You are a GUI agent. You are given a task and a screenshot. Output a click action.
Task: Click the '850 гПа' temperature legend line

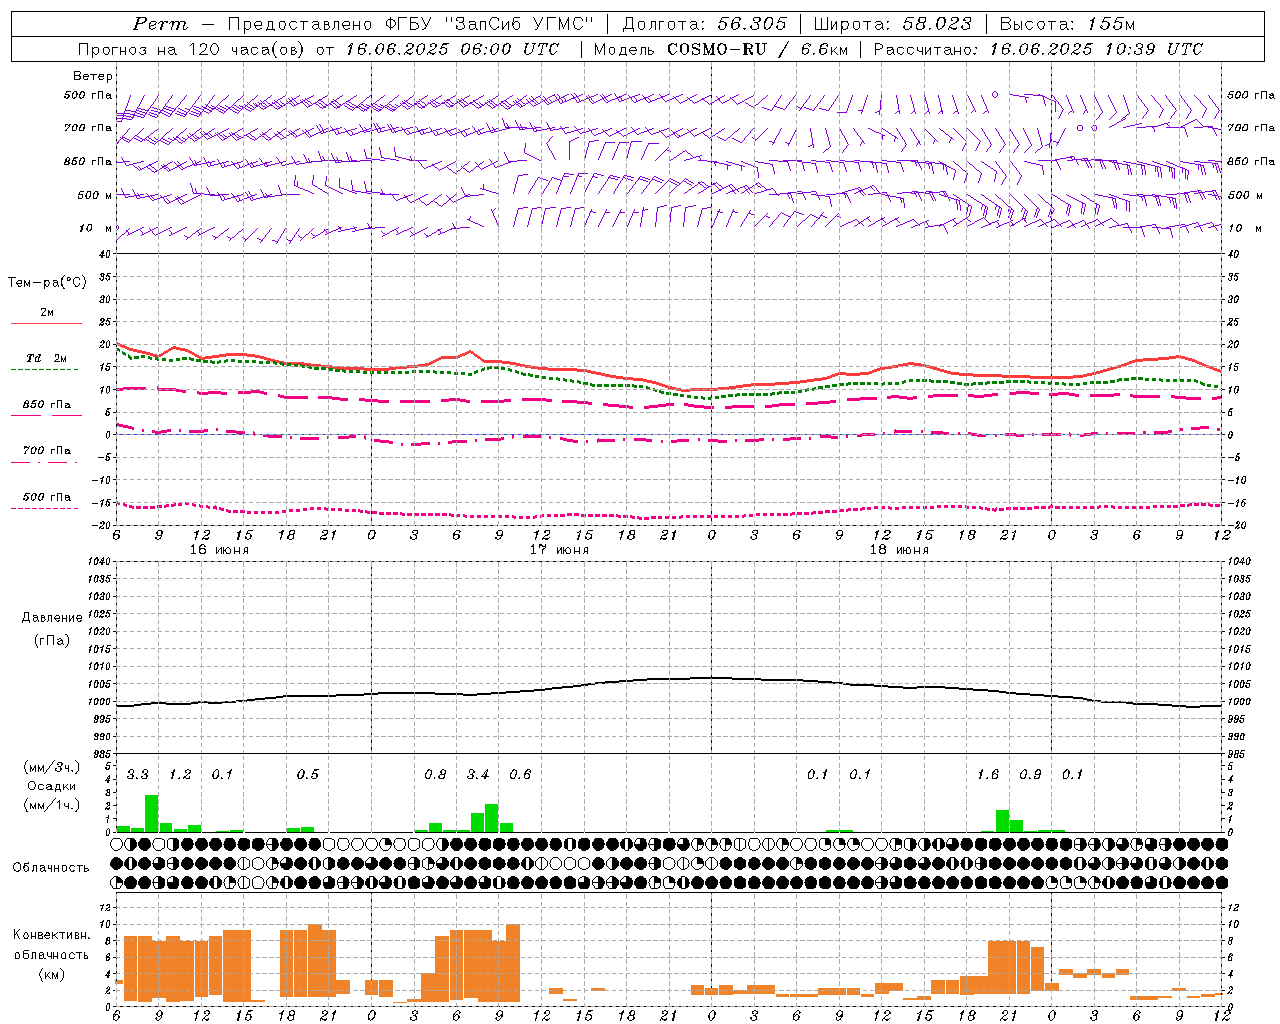point(46,415)
